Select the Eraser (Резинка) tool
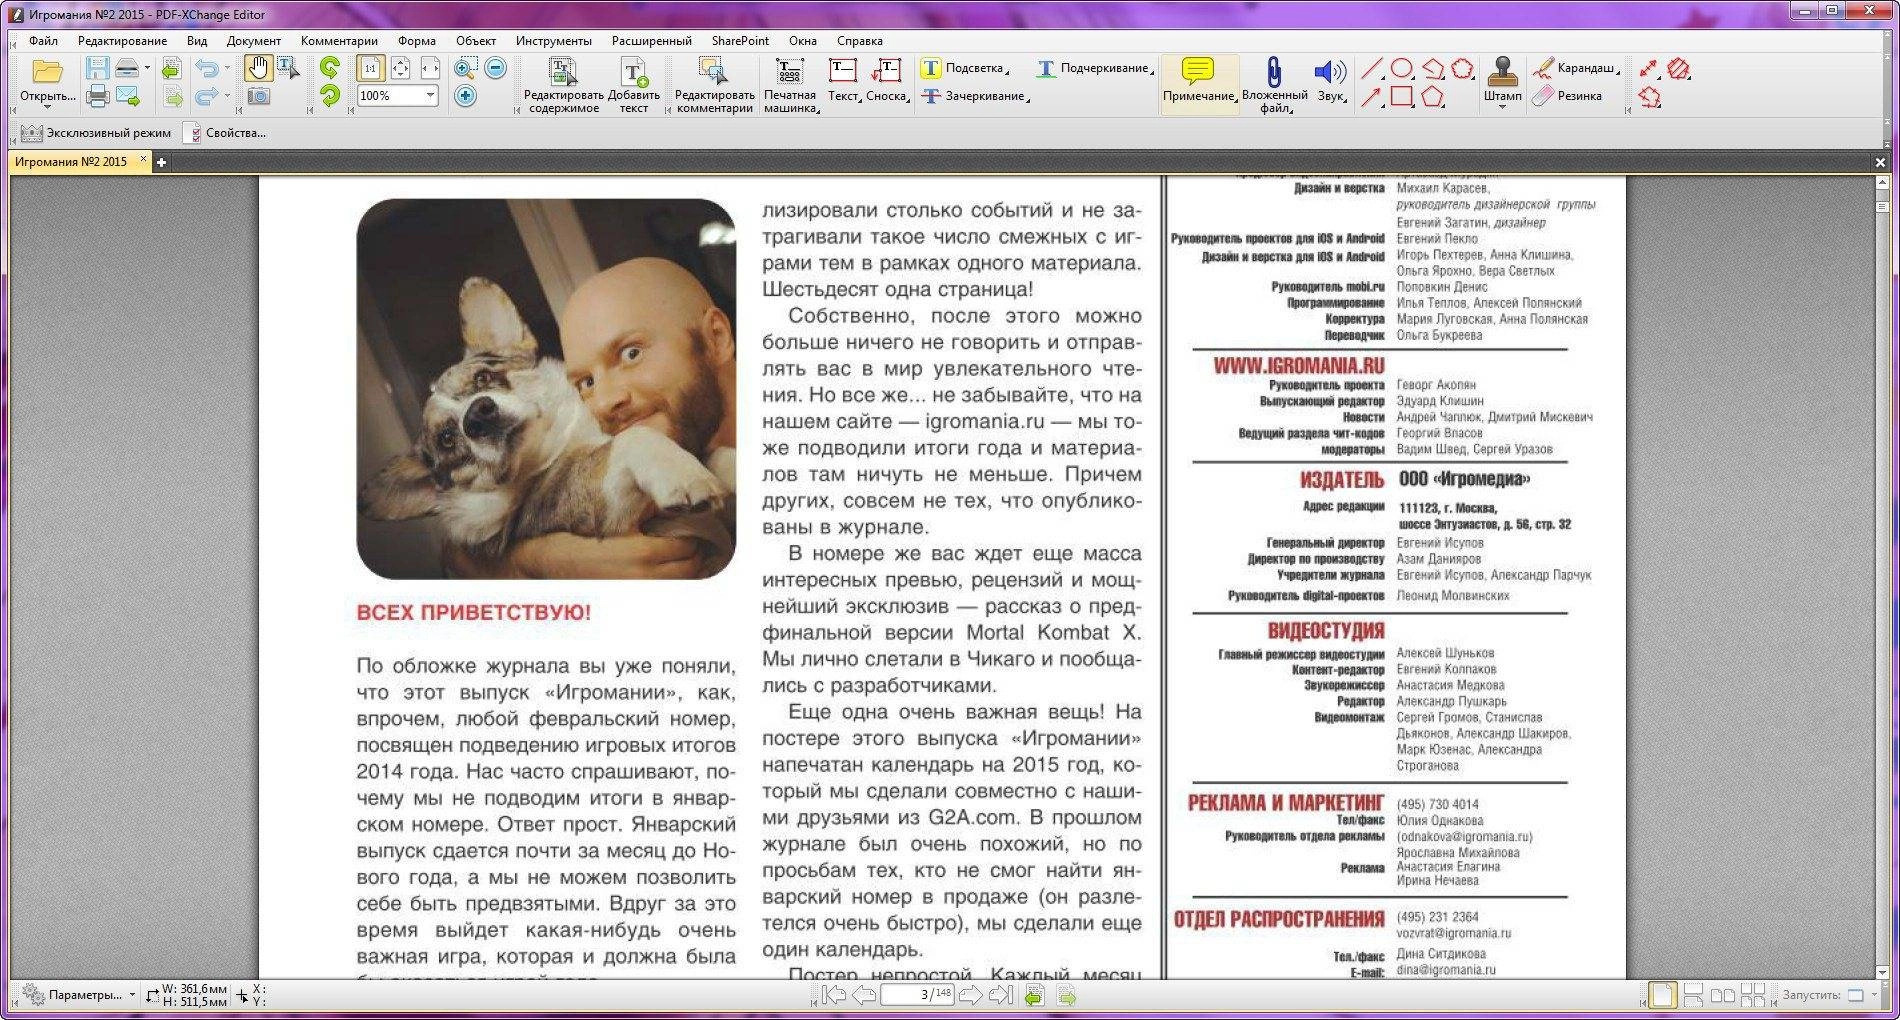The height and width of the screenshot is (1020, 1900). click(1568, 96)
